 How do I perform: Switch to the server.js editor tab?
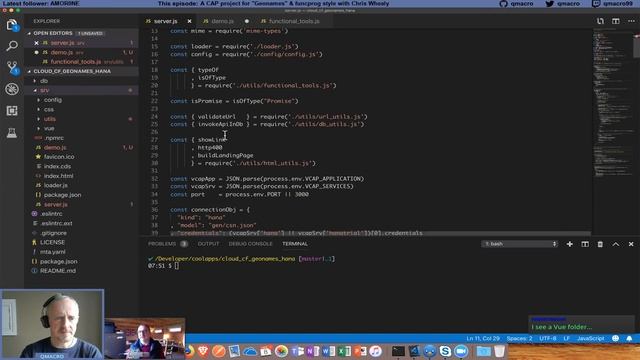point(166,21)
